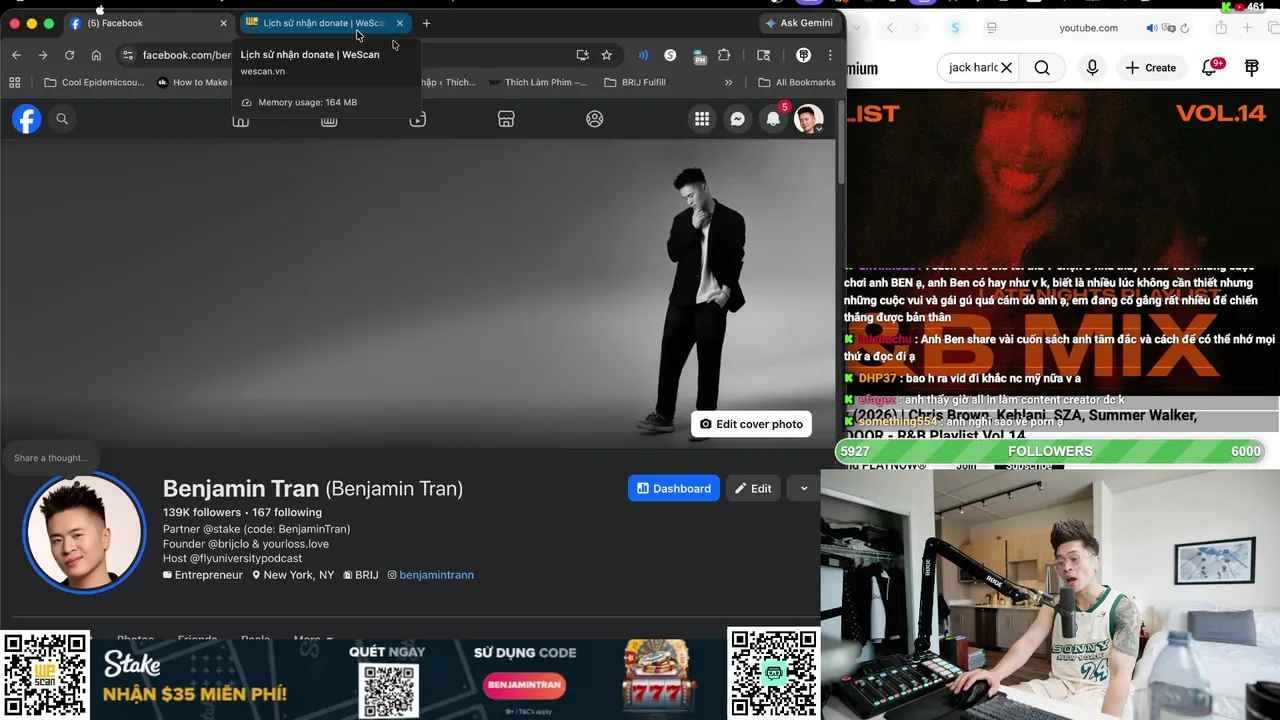Open Chrome extensions puzzle icon
The width and height of the screenshot is (1280, 720).
(x=724, y=55)
